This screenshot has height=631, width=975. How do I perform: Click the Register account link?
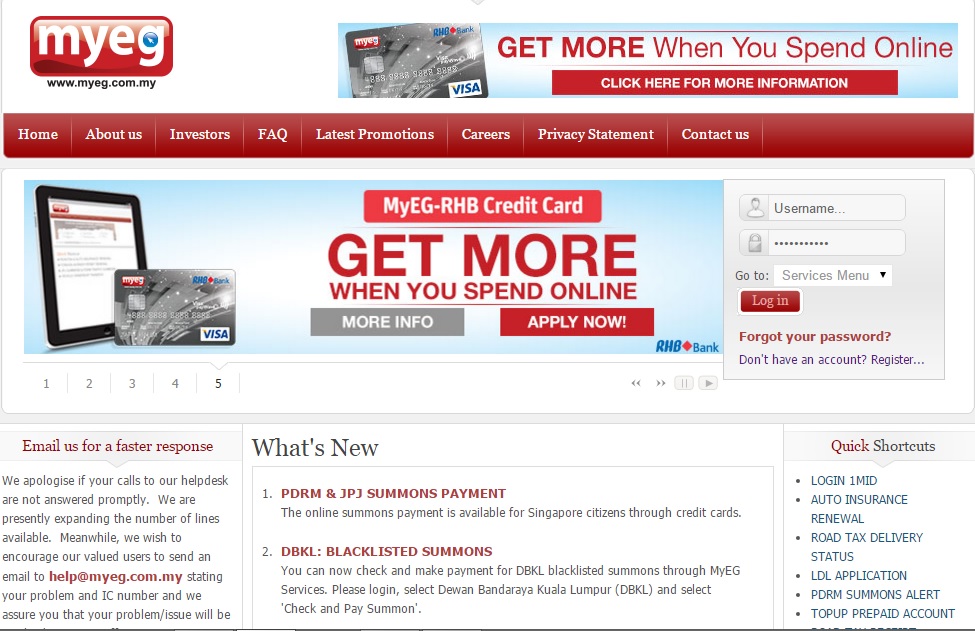897,360
